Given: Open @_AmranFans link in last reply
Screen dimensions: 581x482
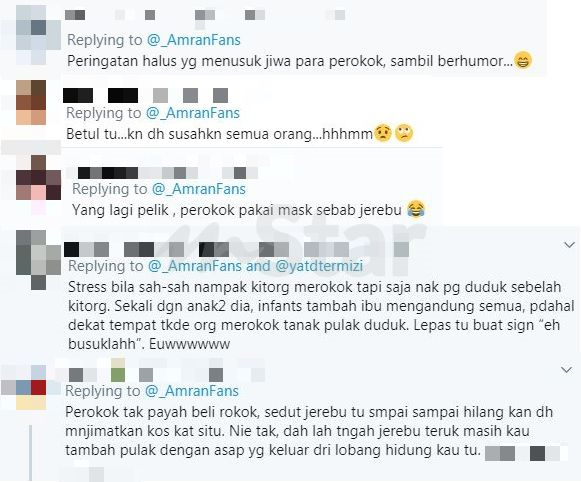Looking at the screenshot, I should (192, 391).
